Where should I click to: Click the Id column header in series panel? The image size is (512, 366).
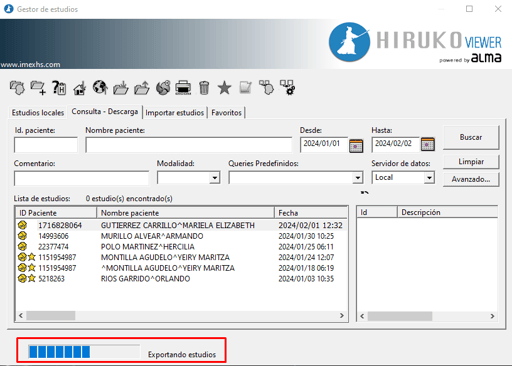pyautogui.click(x=377, y=212)
